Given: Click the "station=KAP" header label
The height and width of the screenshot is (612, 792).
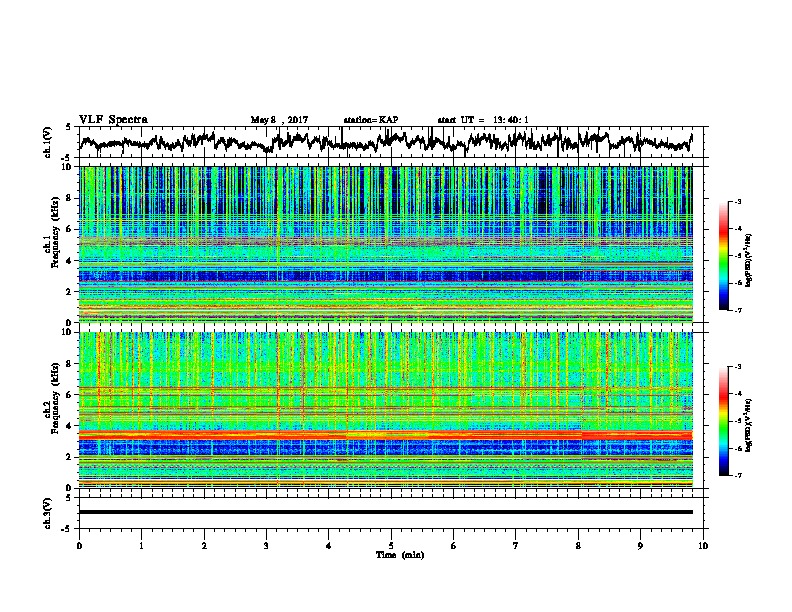Looking at the screenshot, I should [x=371, y=120].
